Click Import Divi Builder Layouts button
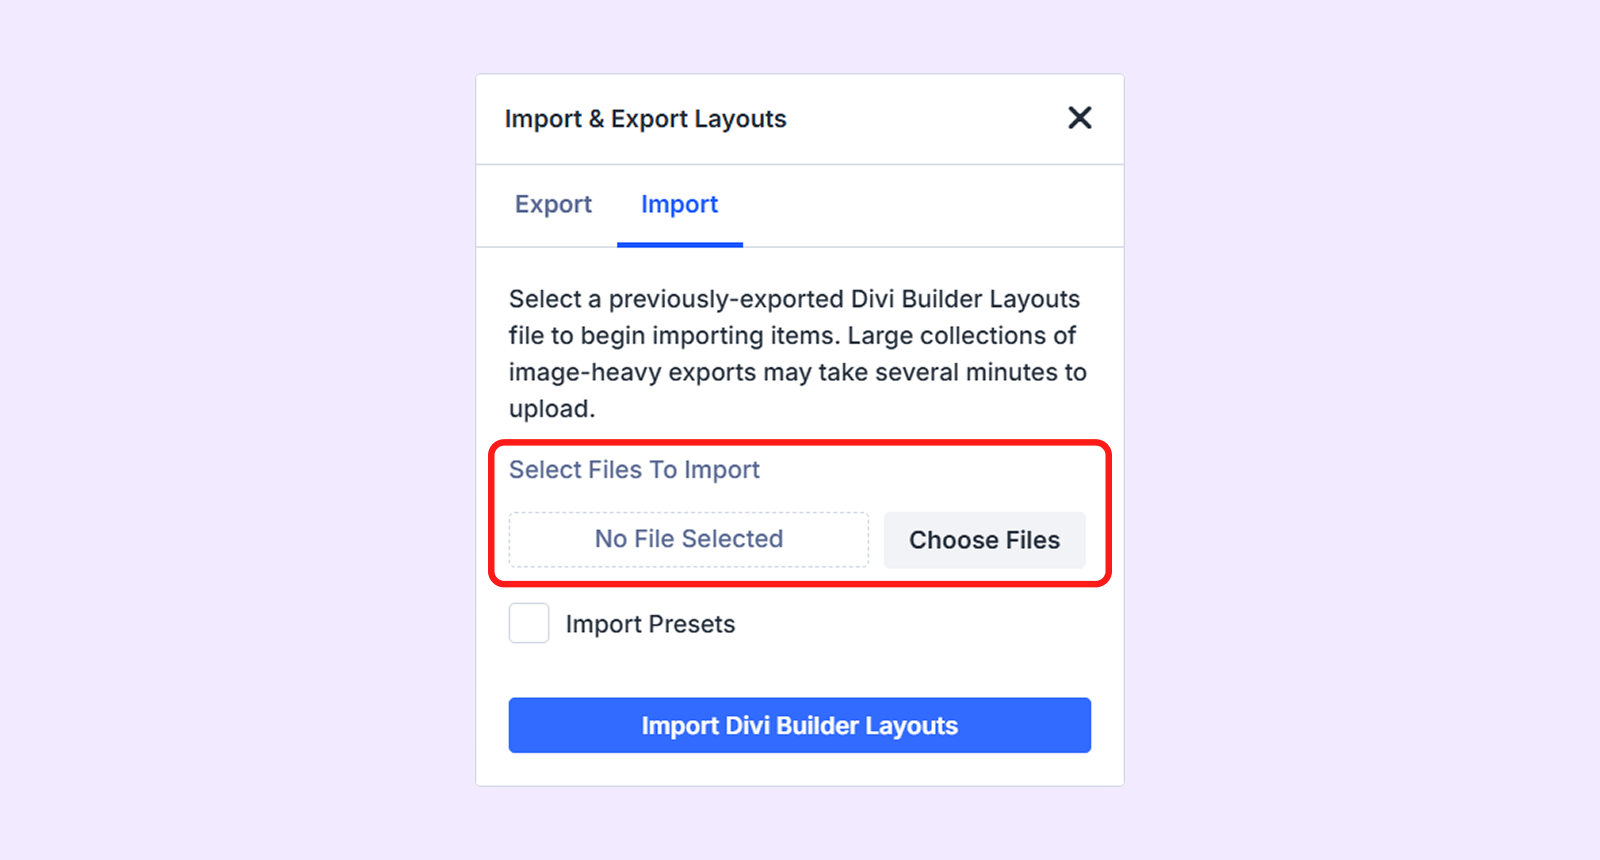The height and width of the screenshot is (860, 1600). pos(799,725)
